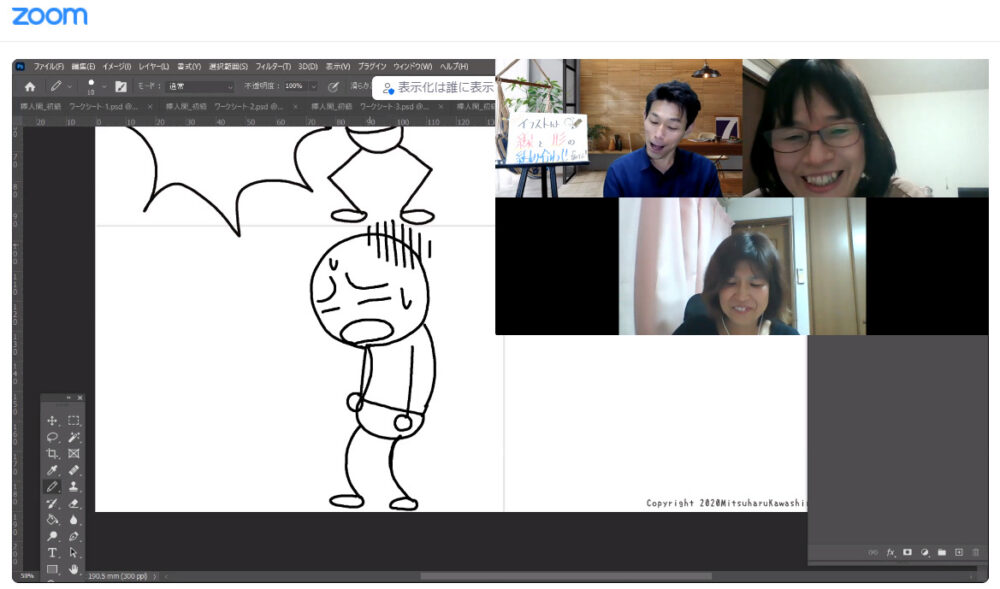Select the Hand tool

(74, 569)
